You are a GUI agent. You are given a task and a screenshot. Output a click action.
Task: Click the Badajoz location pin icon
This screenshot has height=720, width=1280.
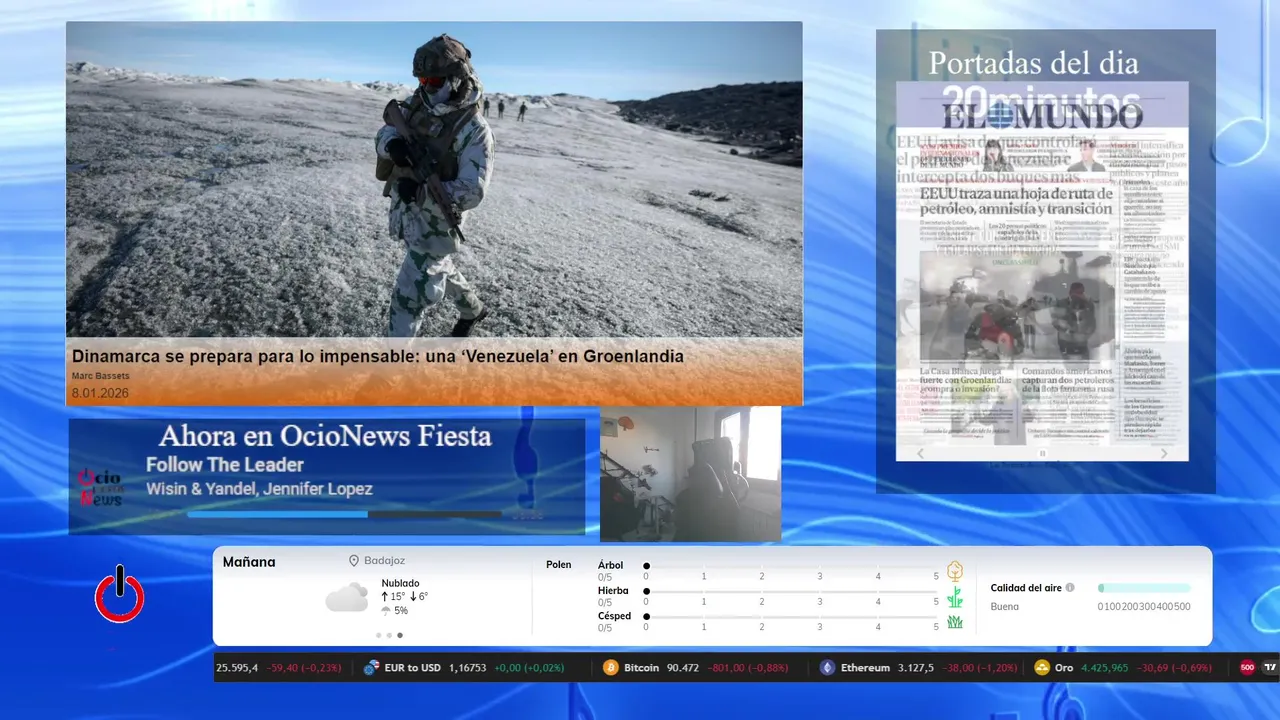354,561
